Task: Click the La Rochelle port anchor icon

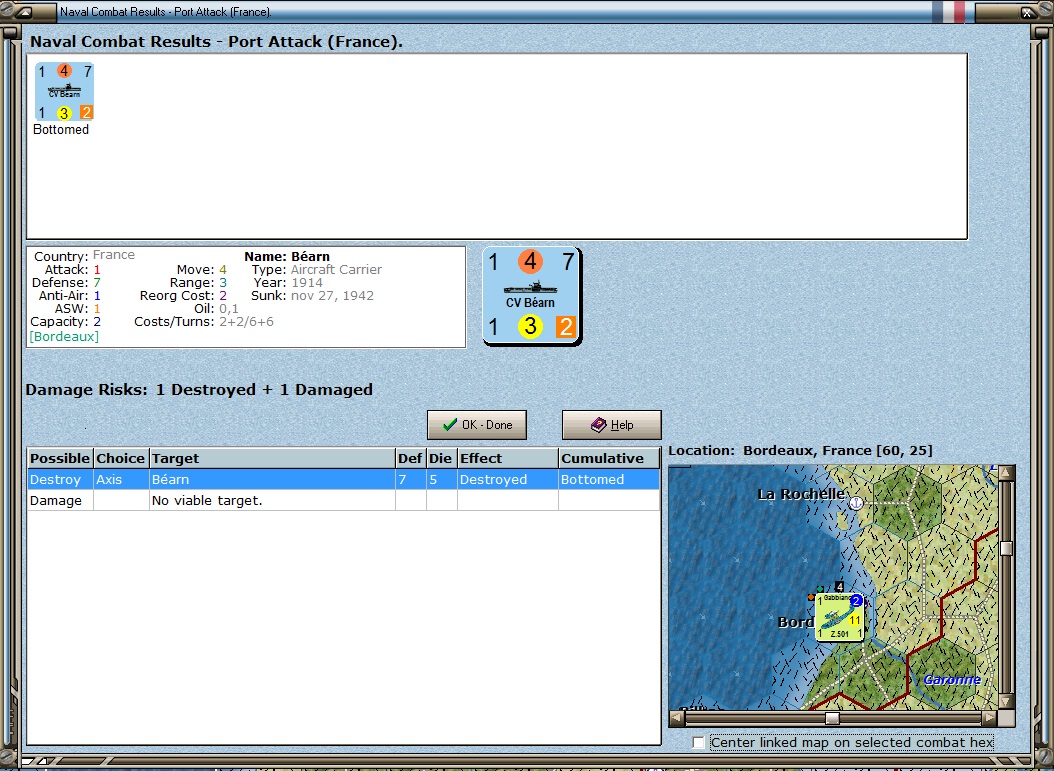Action: (856, 503)
